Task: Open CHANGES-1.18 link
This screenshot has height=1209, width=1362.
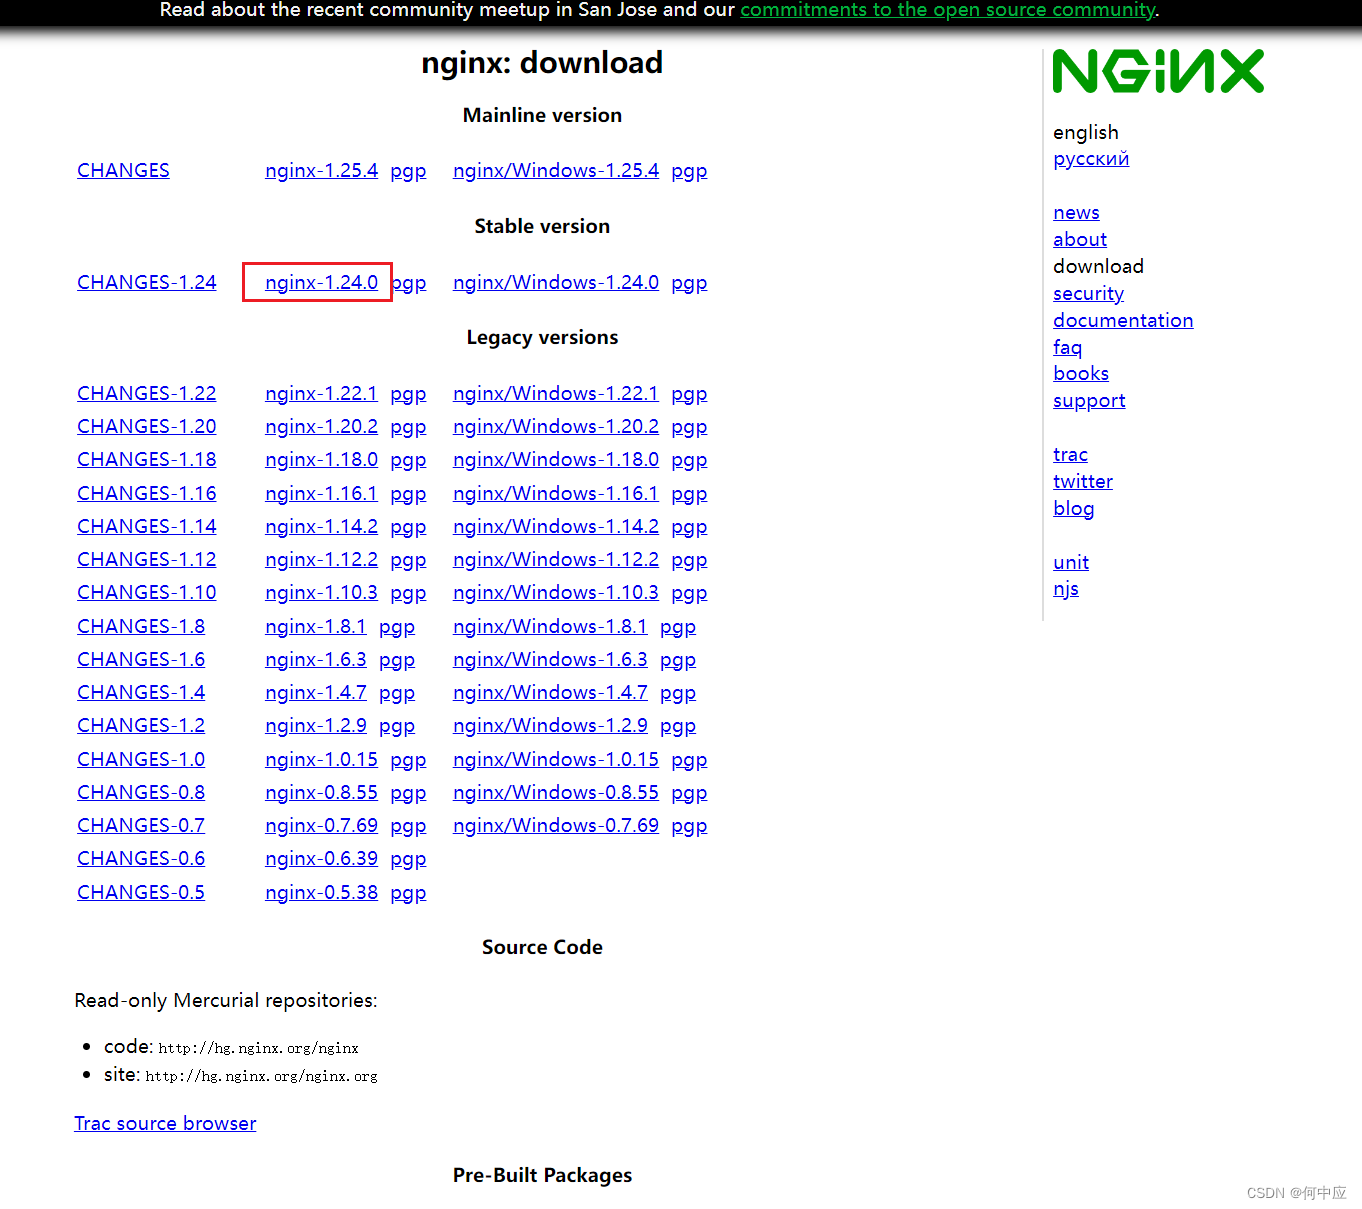Action: [x=147, y=460]
